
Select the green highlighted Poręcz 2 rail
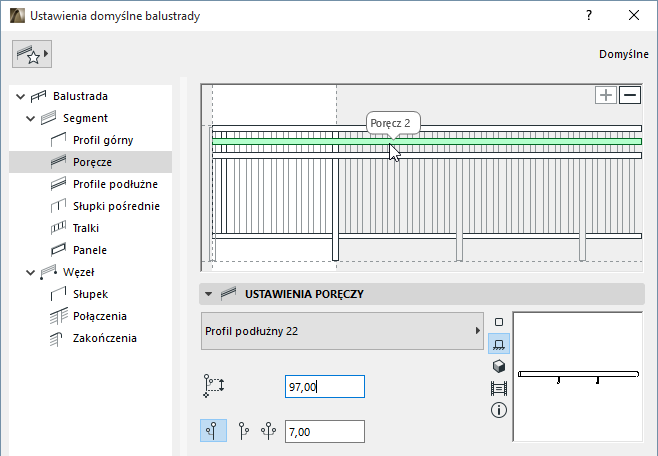tap(427, 141)
